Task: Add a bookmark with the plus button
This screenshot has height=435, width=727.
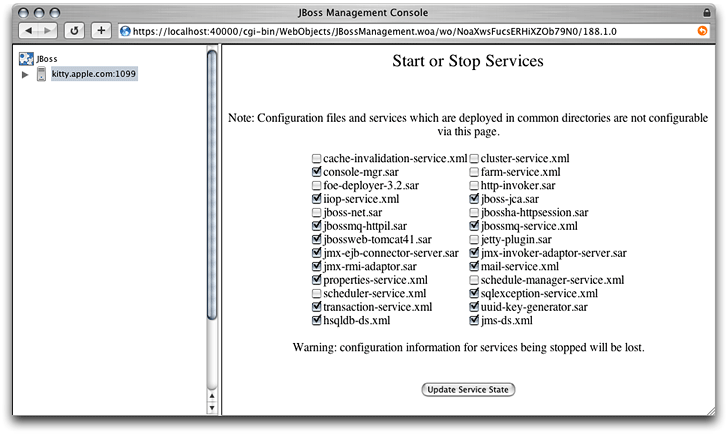Action: click(x=101, y=31)
